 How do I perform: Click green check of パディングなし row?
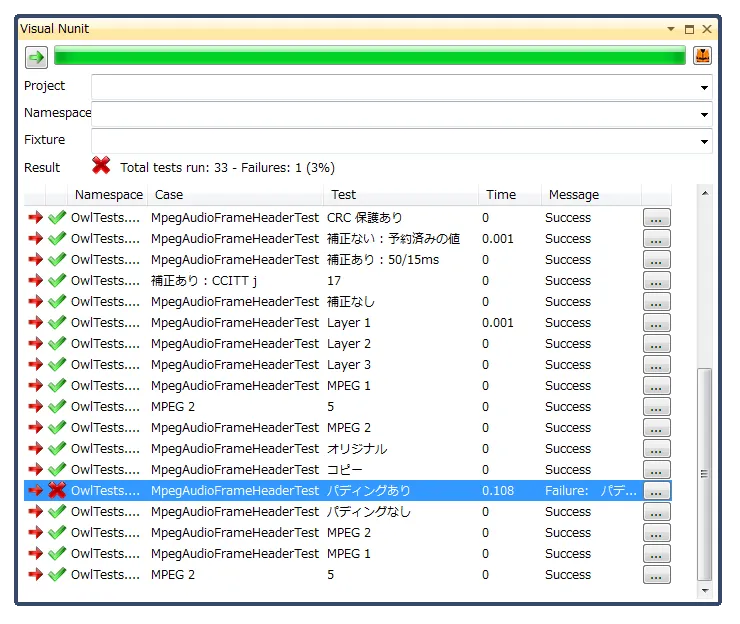click(57, 512)
